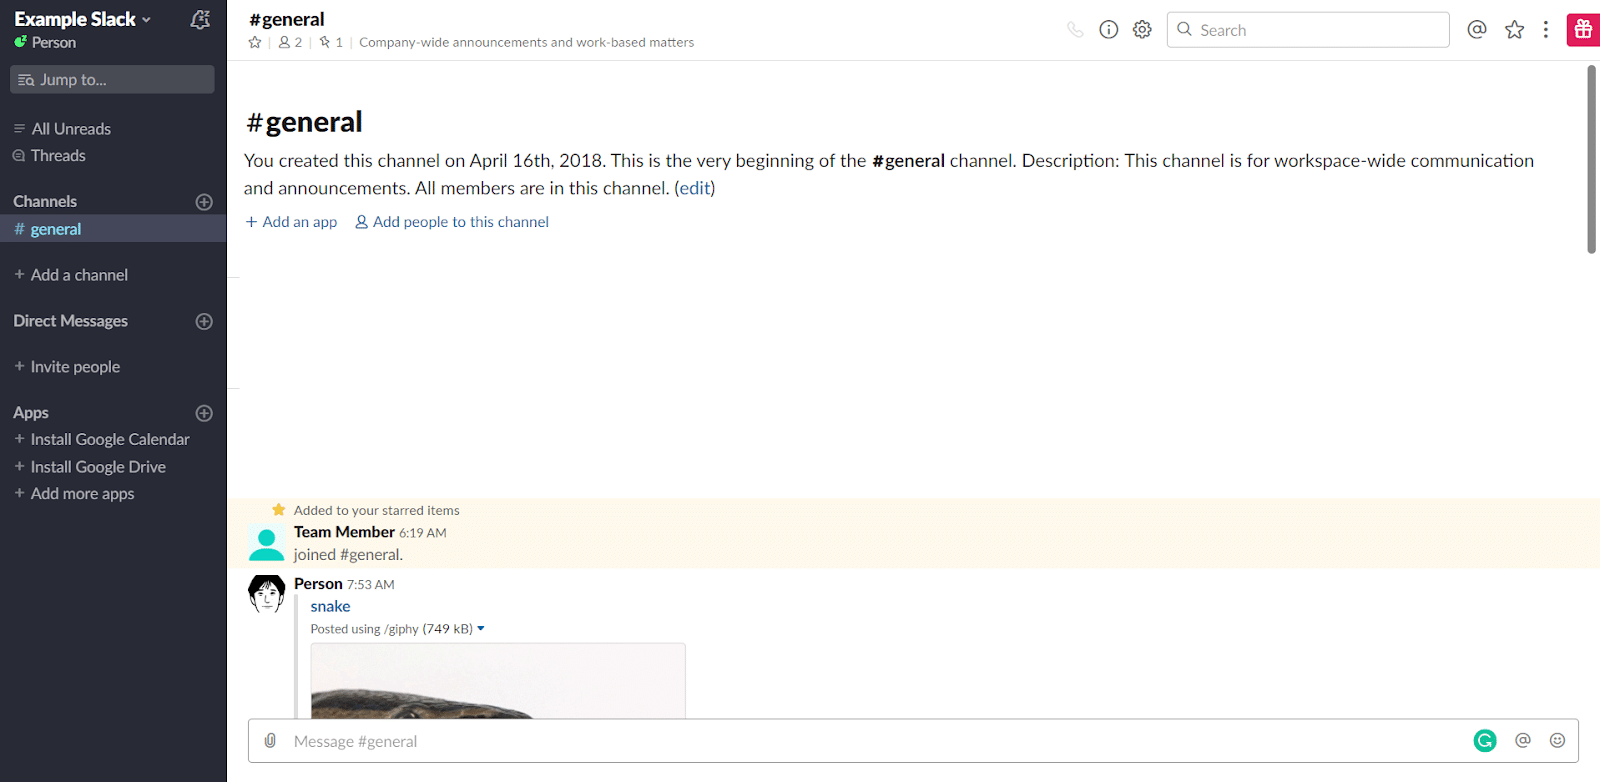1600x782 pixels.
Task: Open channel settings gear icon
Action: (1142, 30)
